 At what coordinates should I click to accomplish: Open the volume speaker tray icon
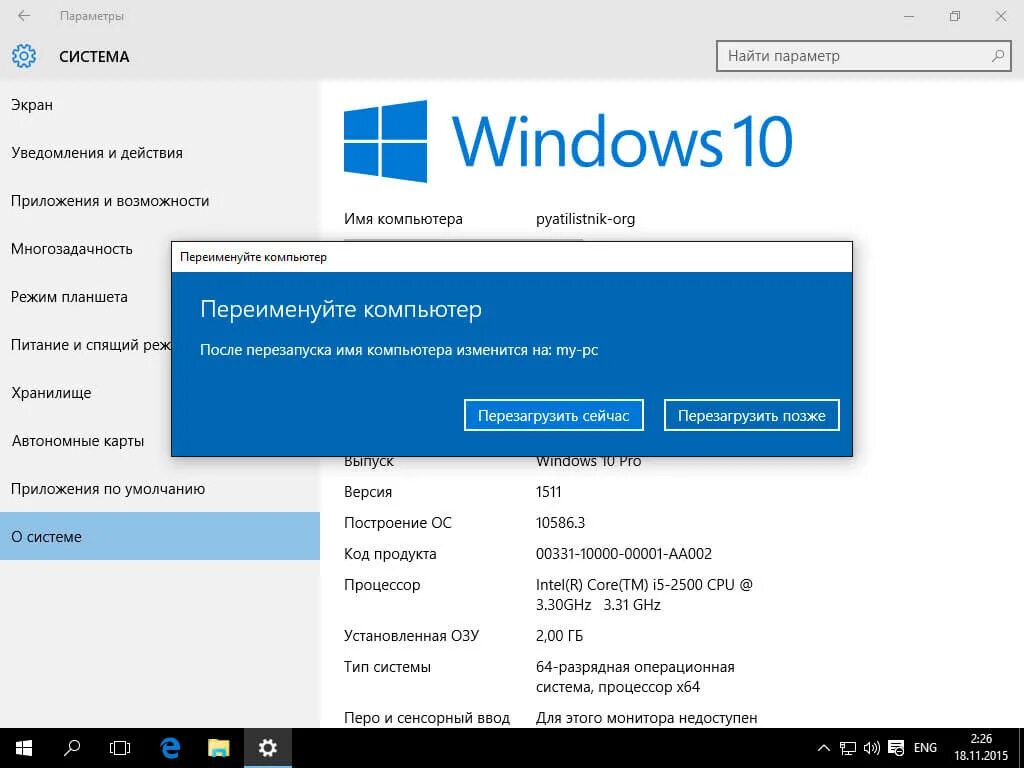(x=872, y=748)
